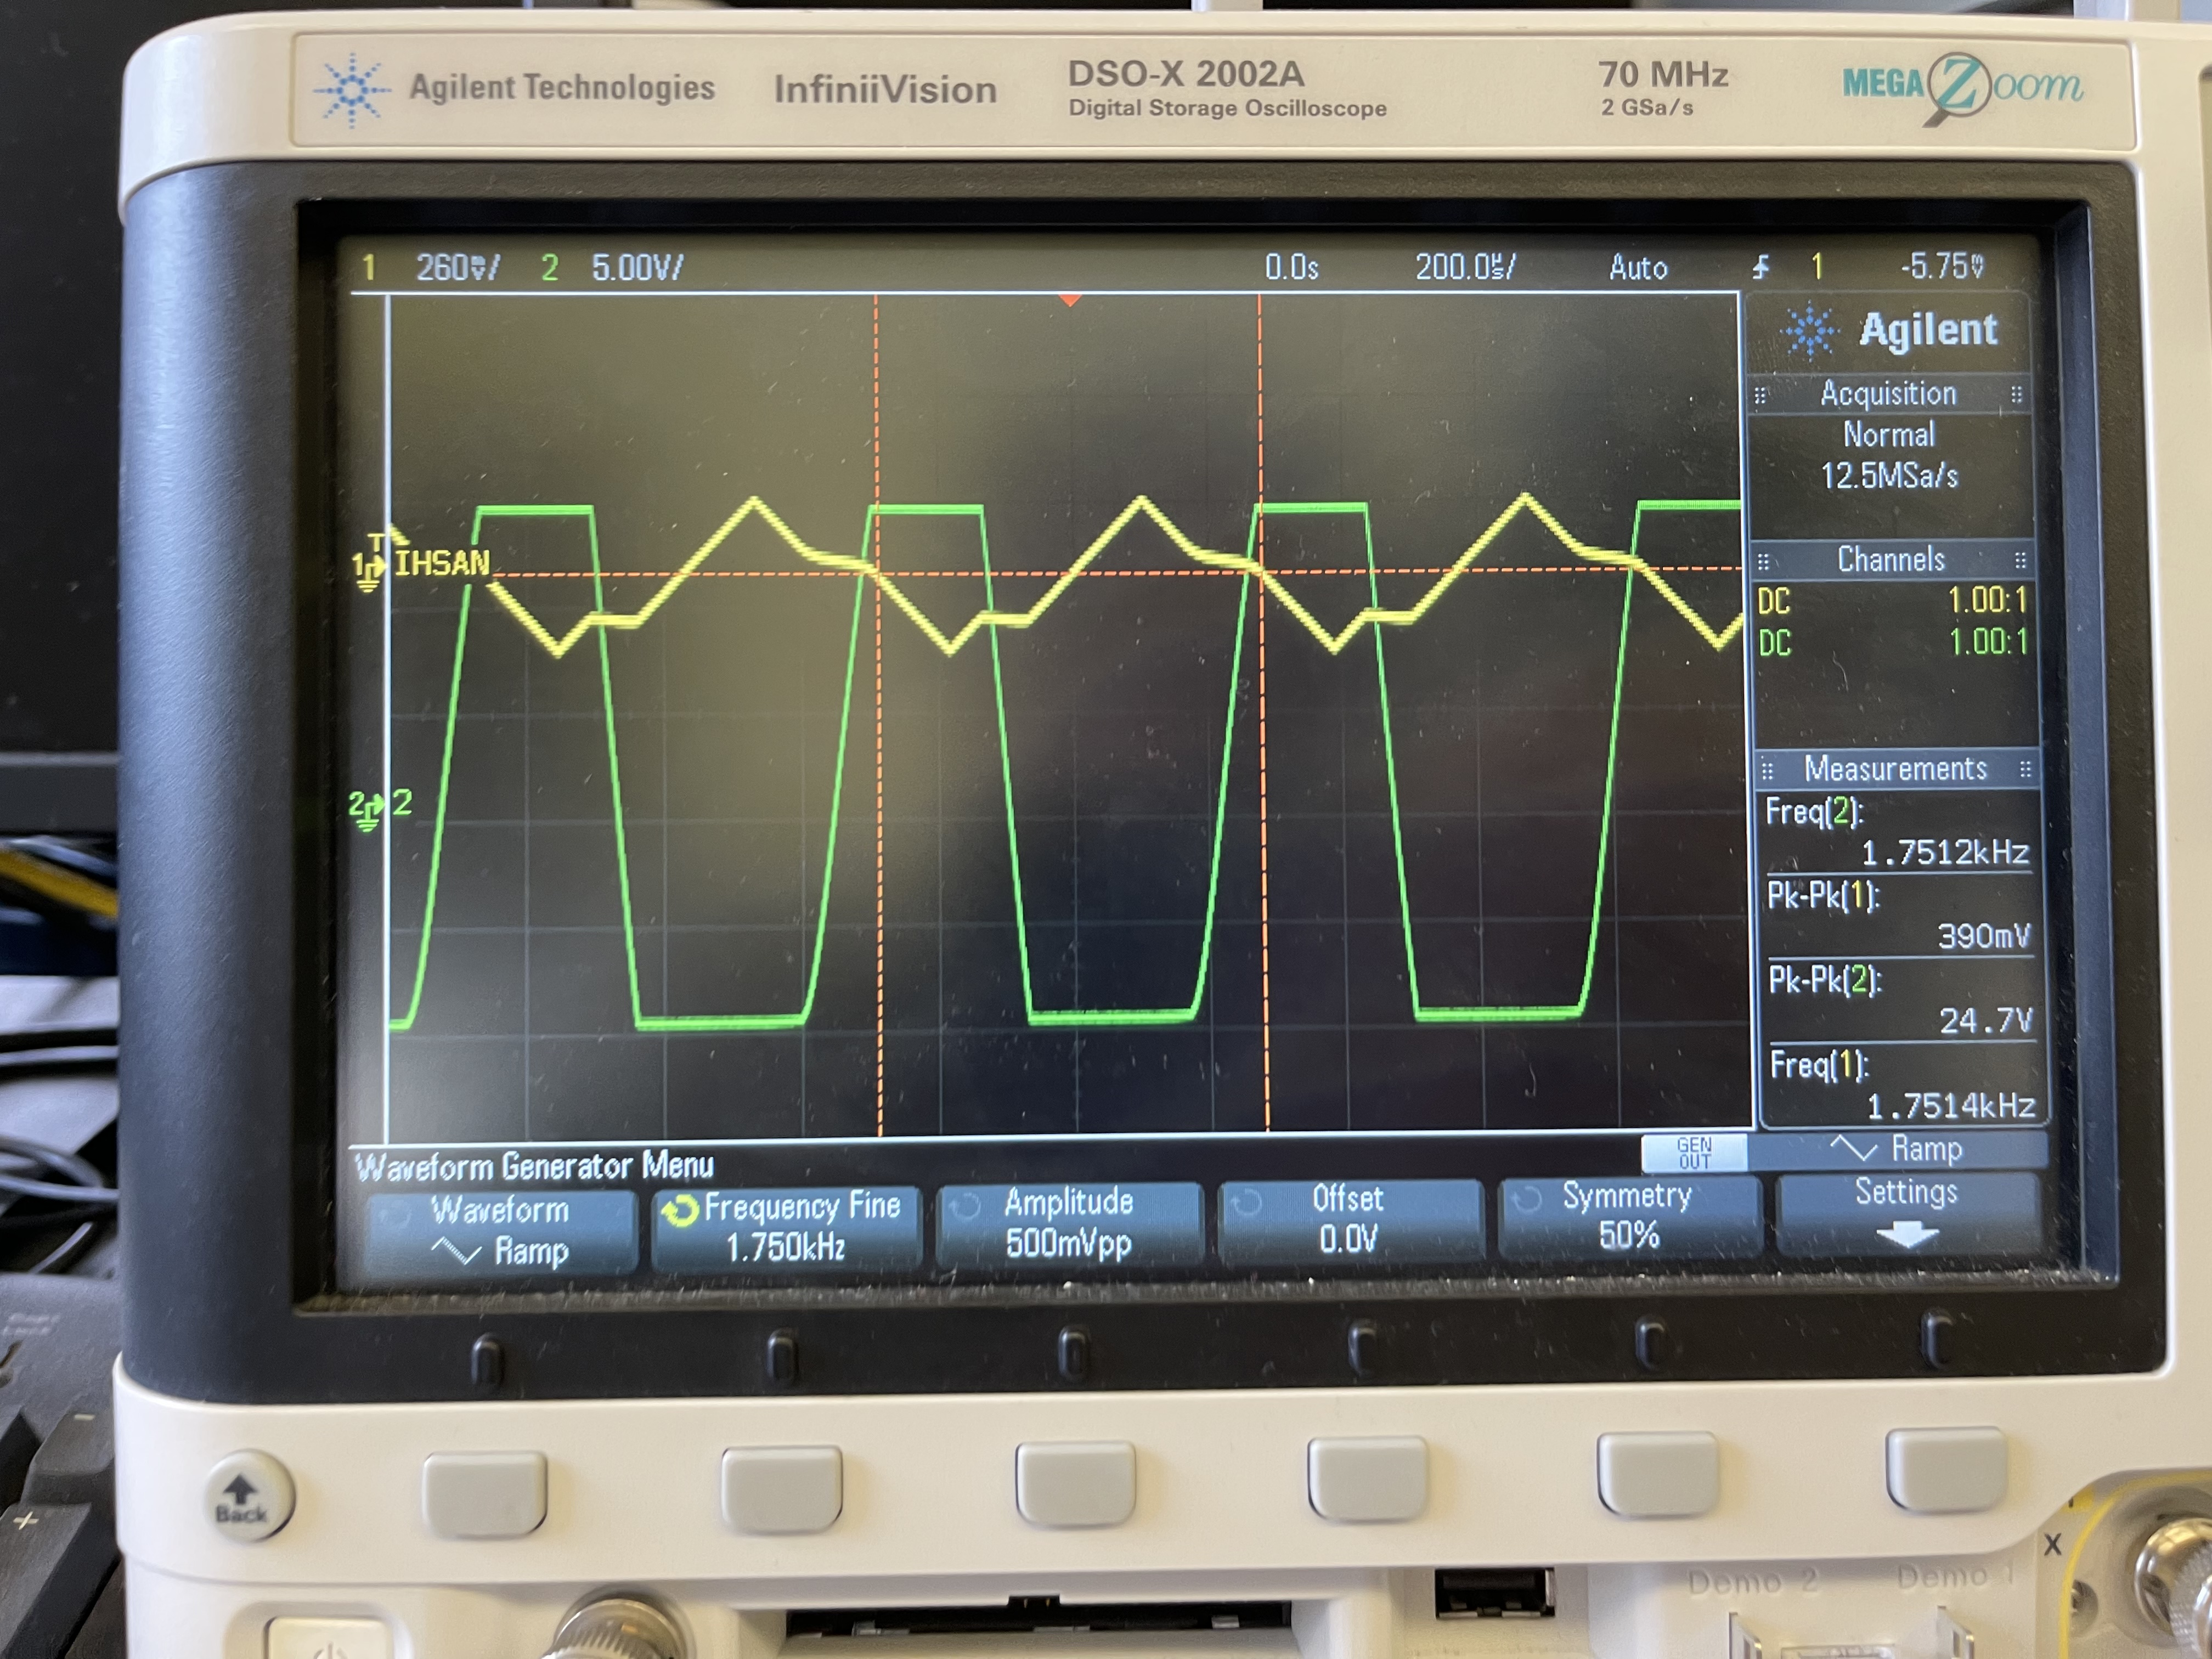Click the Pk-Pk(2) 24.7V measurement
This screenshot has width=2212, height=1659.
(x=1901, y=1000)
